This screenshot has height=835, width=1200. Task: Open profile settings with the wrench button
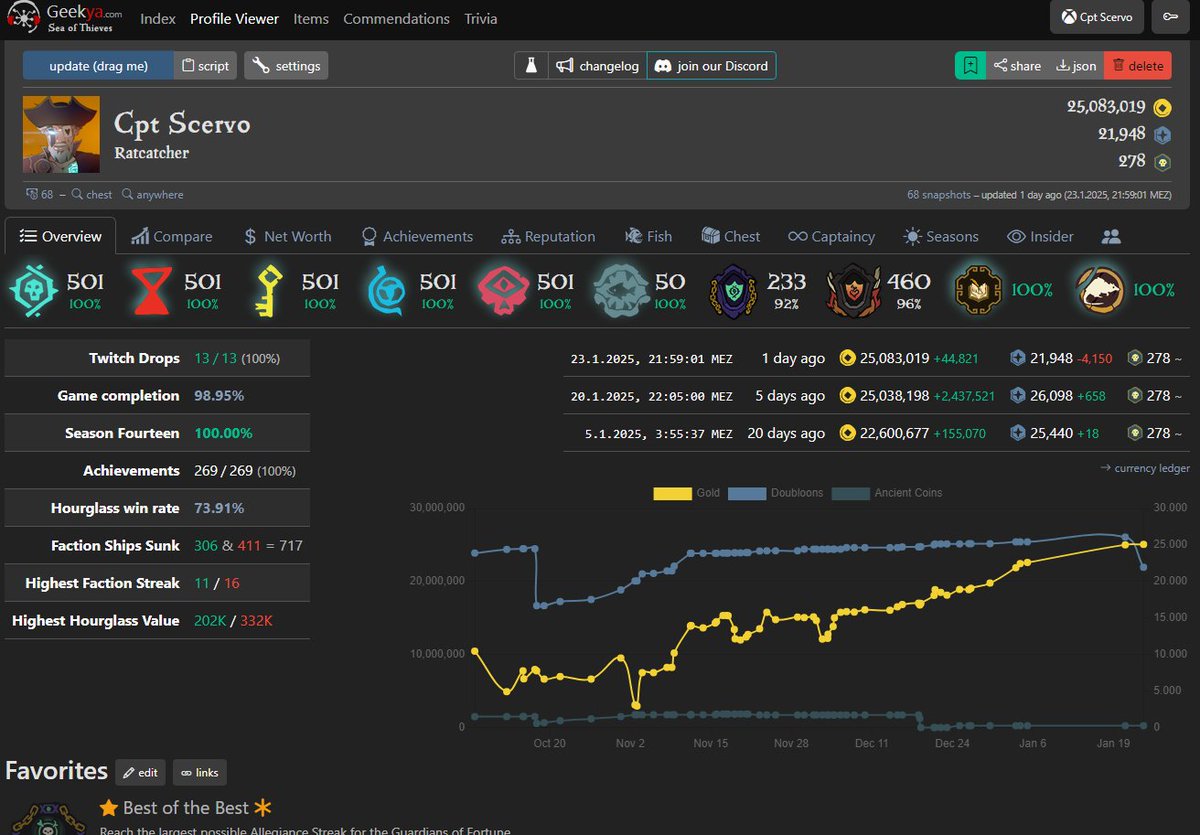pos(286,66)
